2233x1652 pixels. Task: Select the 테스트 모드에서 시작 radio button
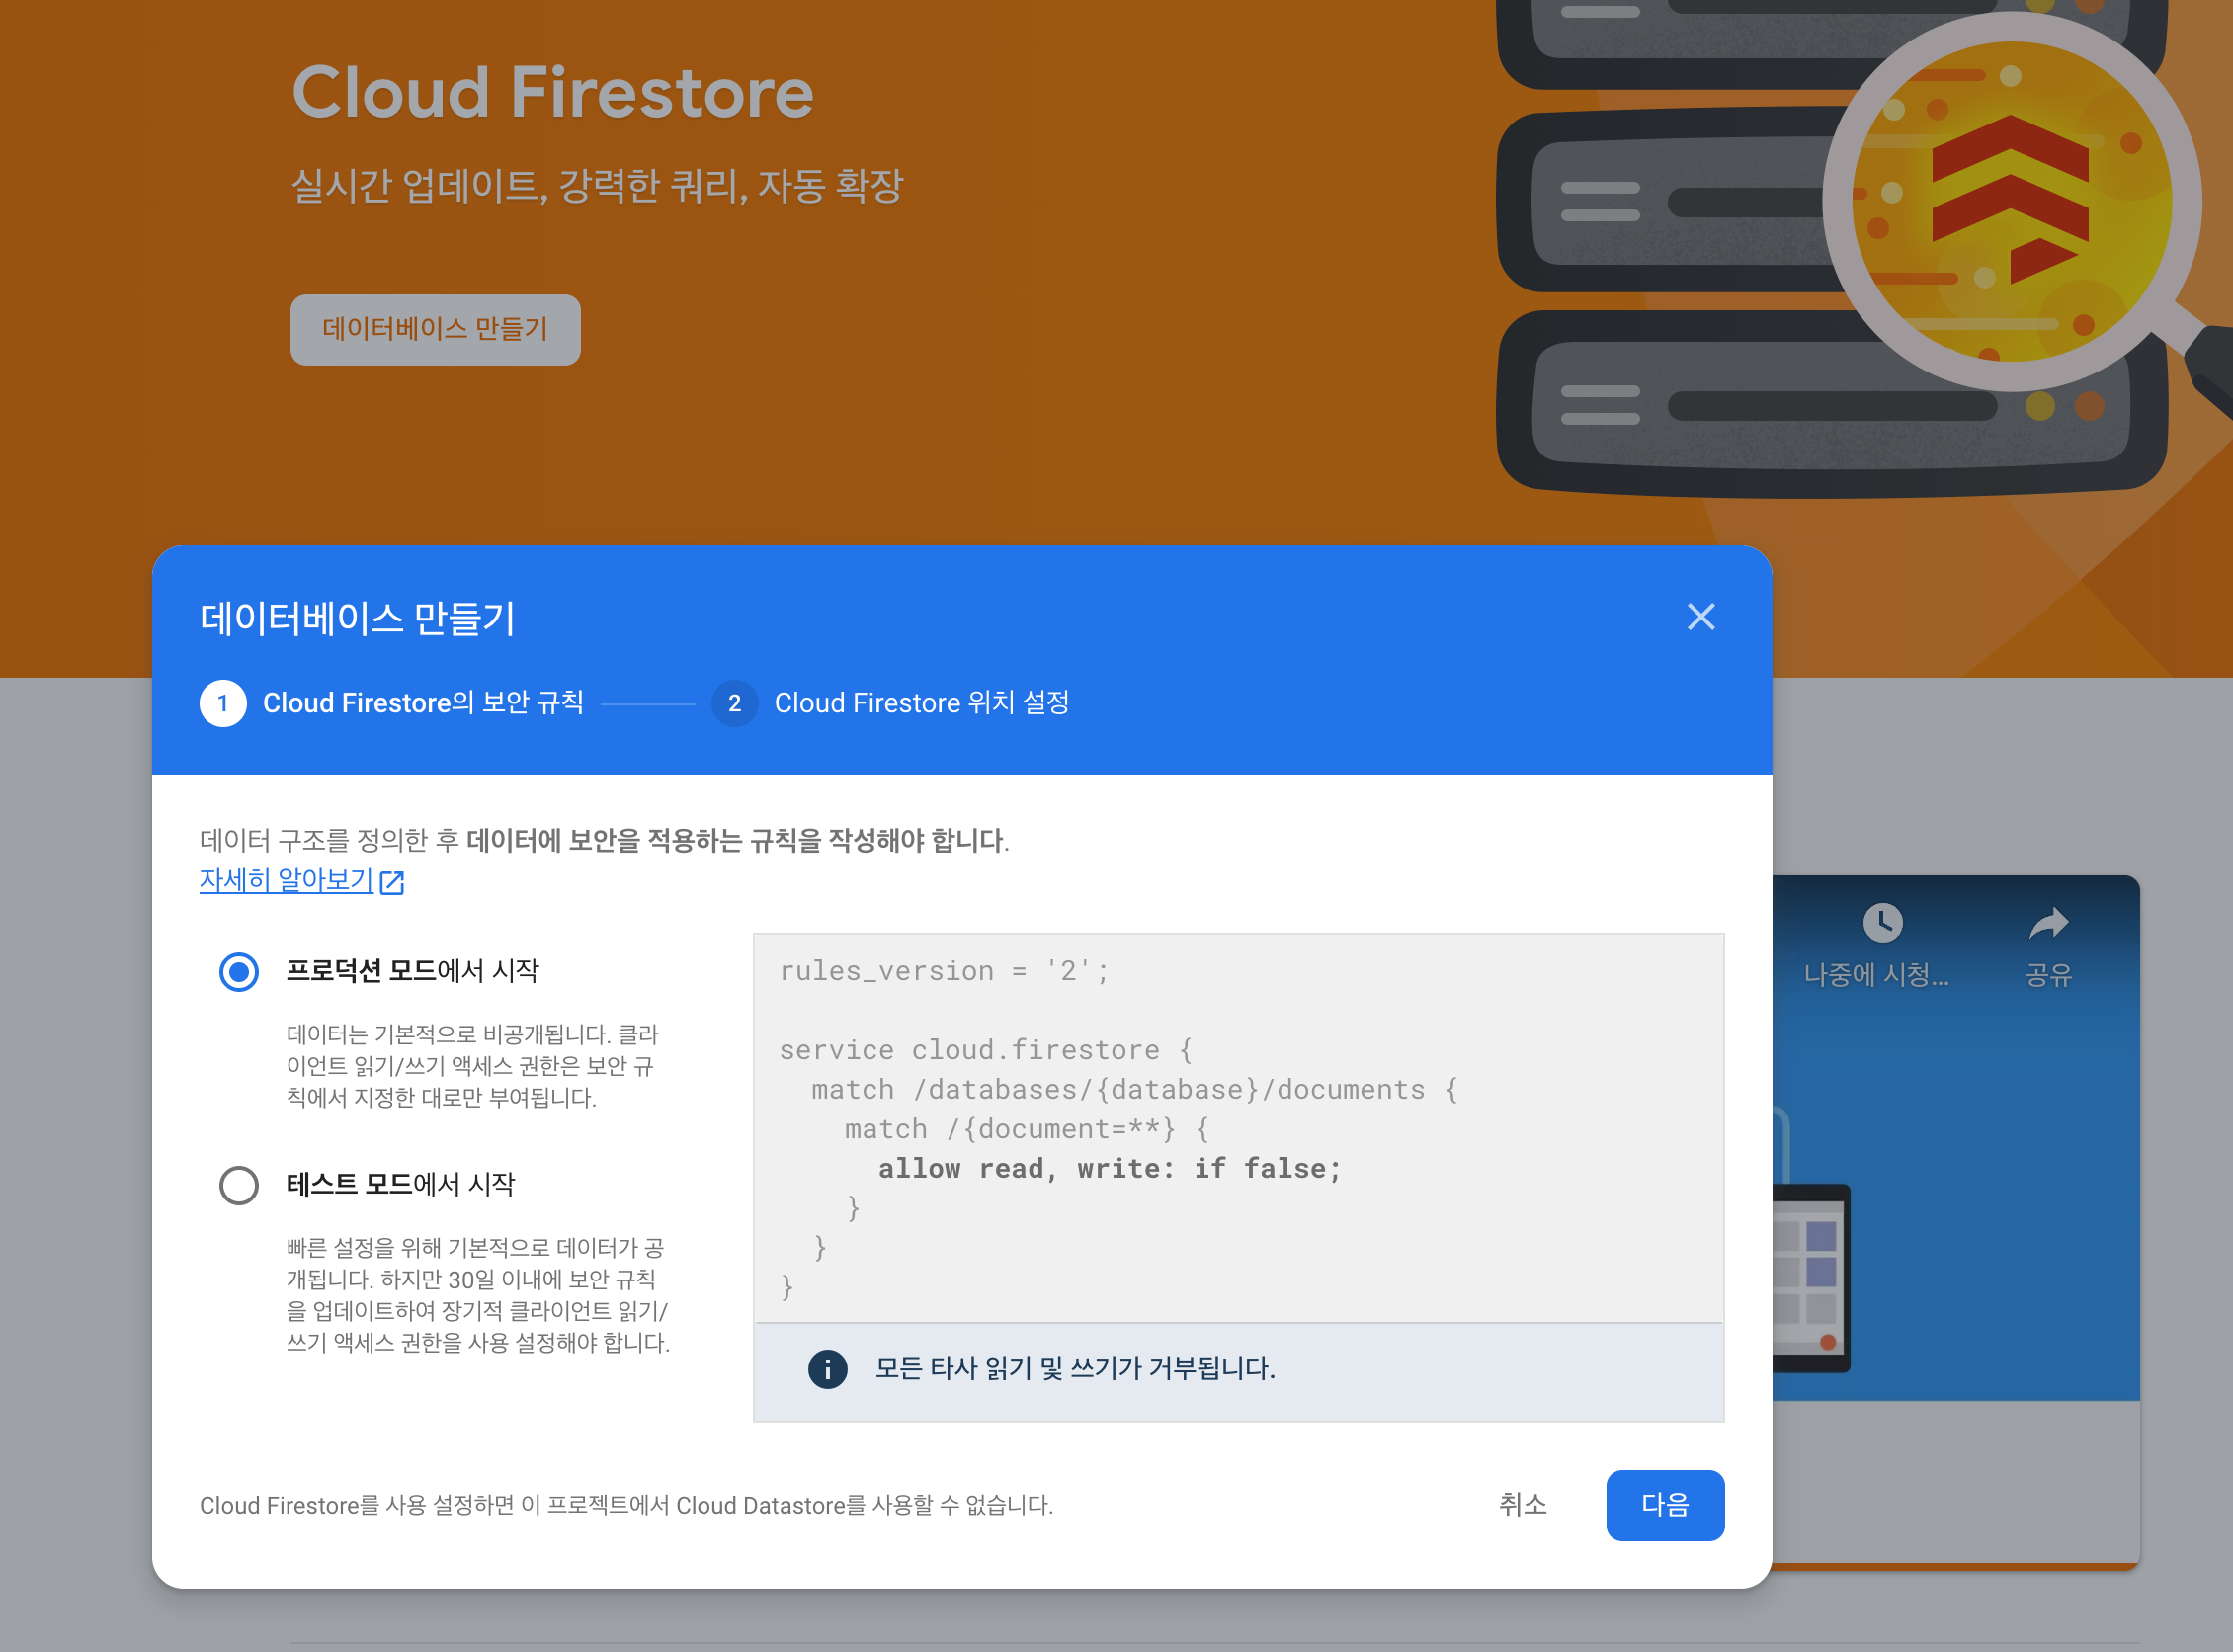239,1185
